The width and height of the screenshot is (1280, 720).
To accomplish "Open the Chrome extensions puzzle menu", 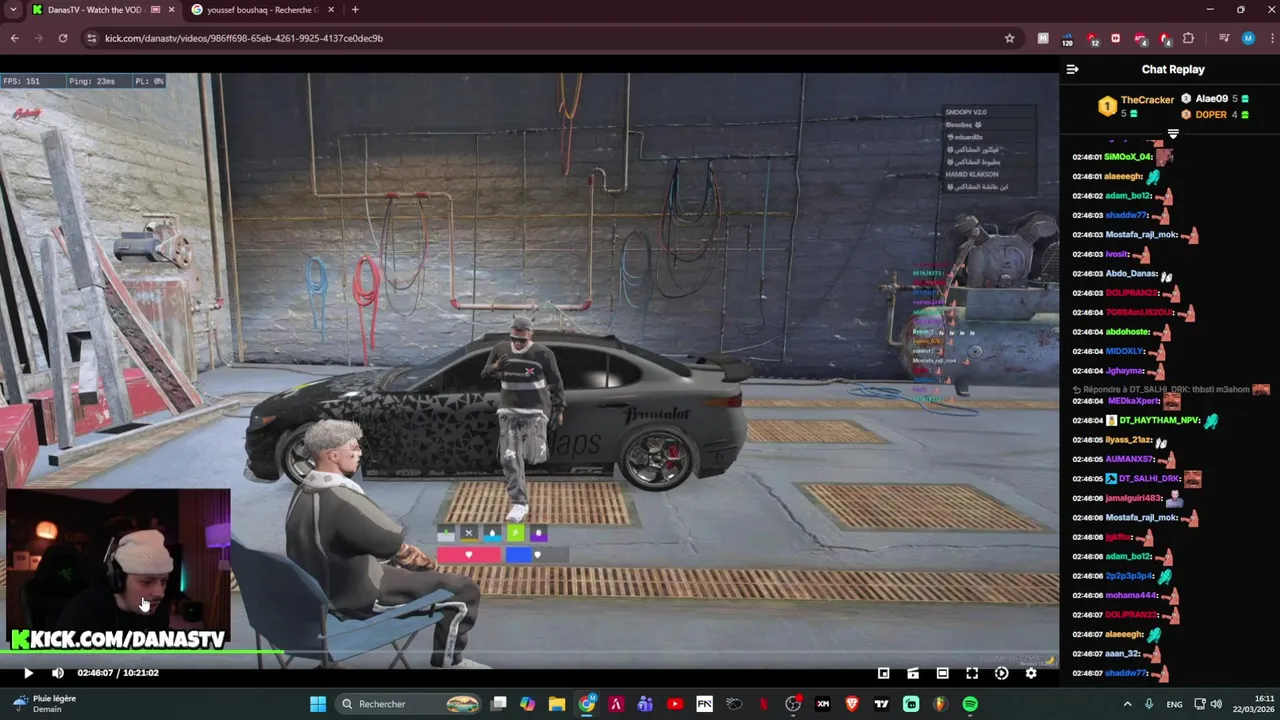I will (1188, 38).
